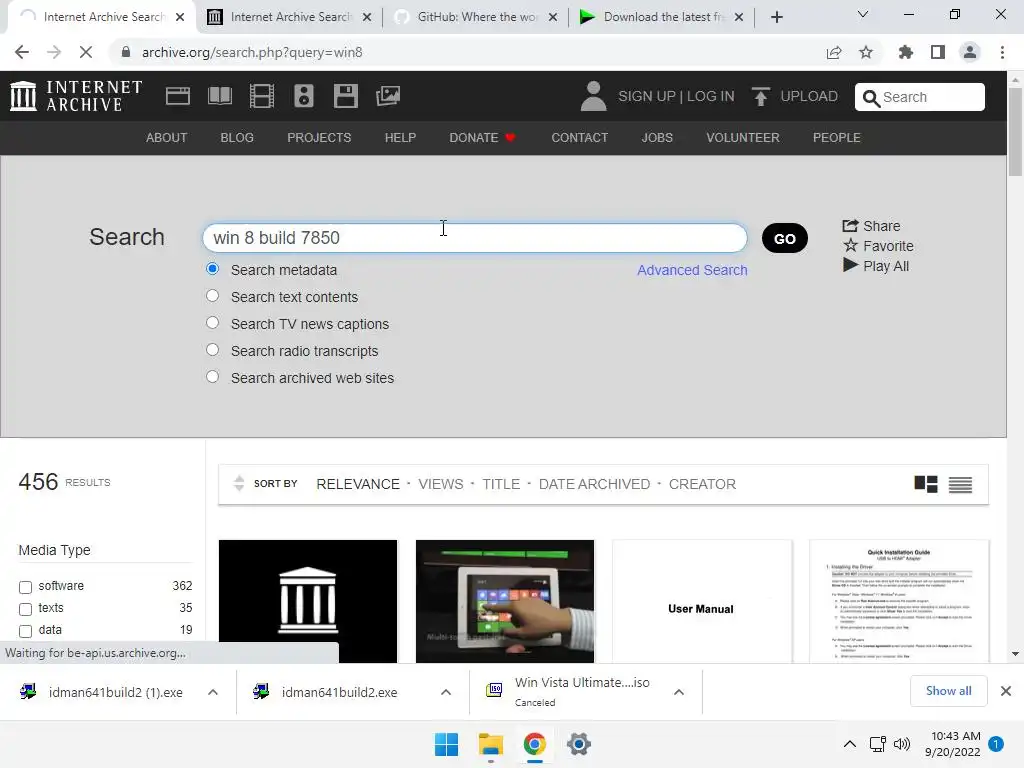Switch to the second Internet Archive Search tab
This screenshot has height=768, width=1024.
click(x=288, y=17)
